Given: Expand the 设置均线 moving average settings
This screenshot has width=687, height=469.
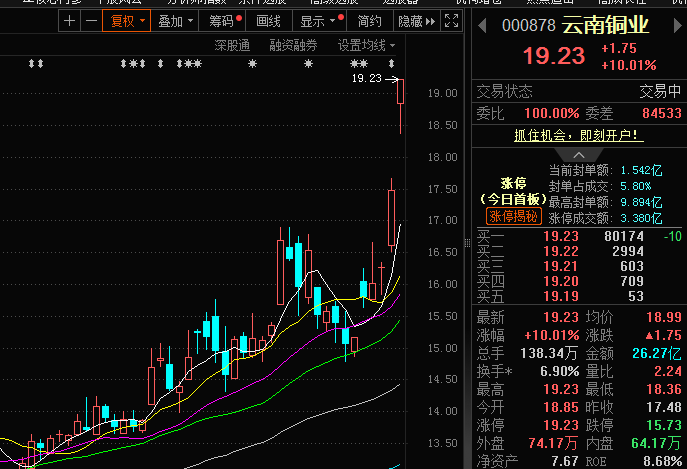Looking at the screenshot, I should [x=366, y=45].
